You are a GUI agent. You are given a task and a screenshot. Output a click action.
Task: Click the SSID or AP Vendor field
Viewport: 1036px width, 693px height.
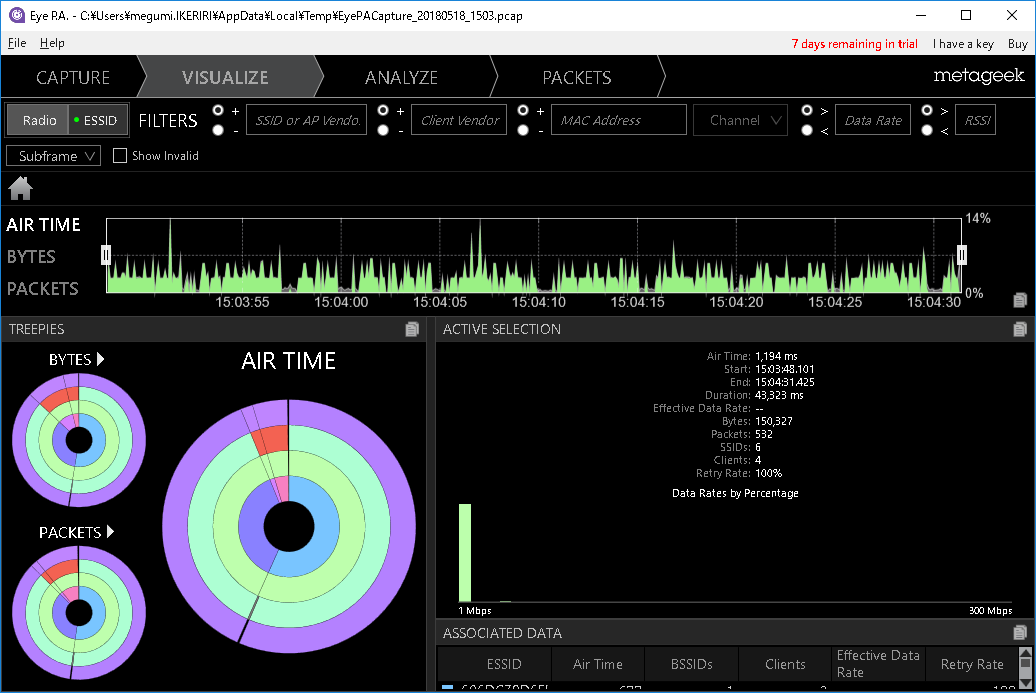[x=307, y=120]
